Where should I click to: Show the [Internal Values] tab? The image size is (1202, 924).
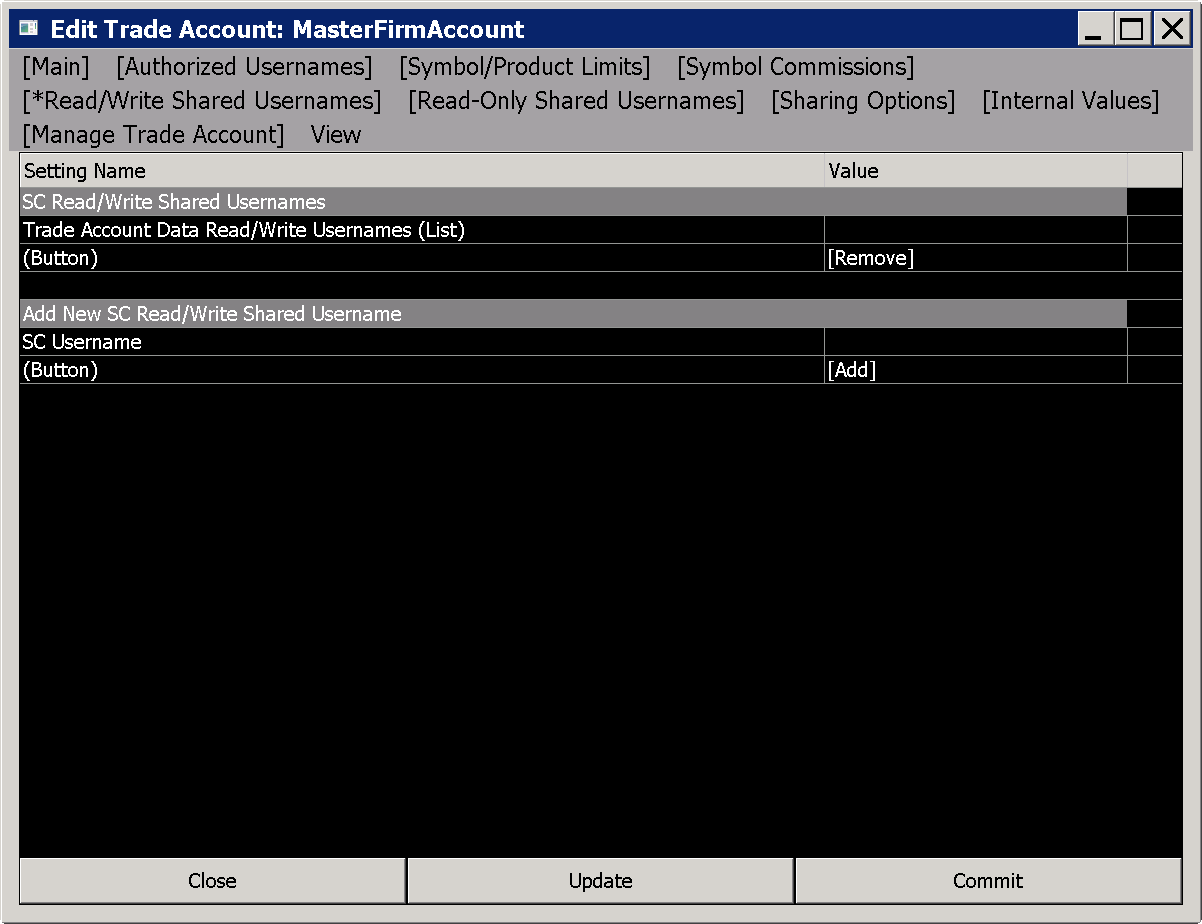point(1071,101)
